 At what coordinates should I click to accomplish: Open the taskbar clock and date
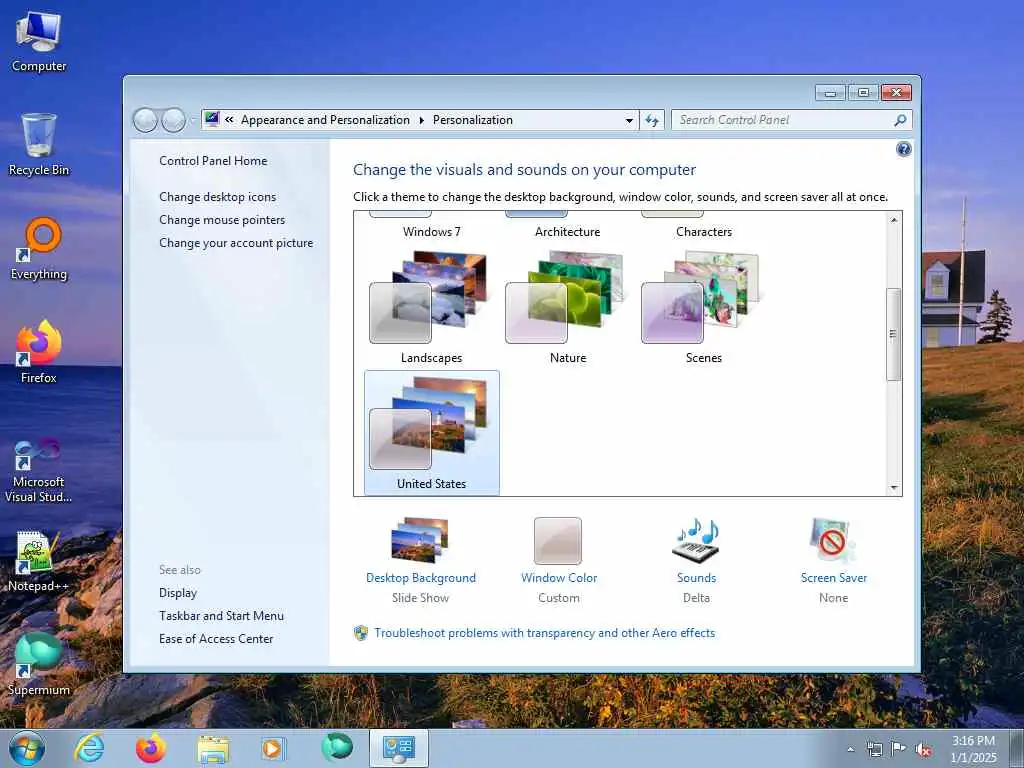973,749
